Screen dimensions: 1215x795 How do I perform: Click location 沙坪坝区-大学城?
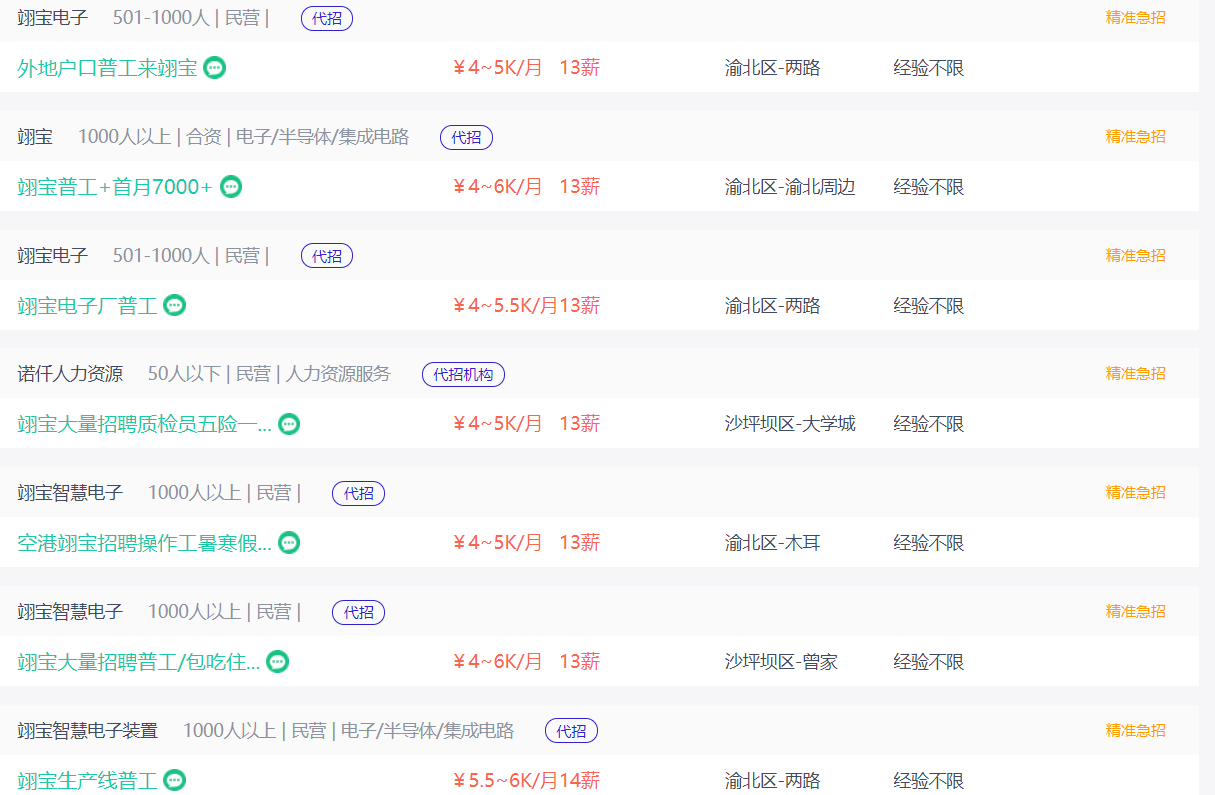(x=790, y=424)
